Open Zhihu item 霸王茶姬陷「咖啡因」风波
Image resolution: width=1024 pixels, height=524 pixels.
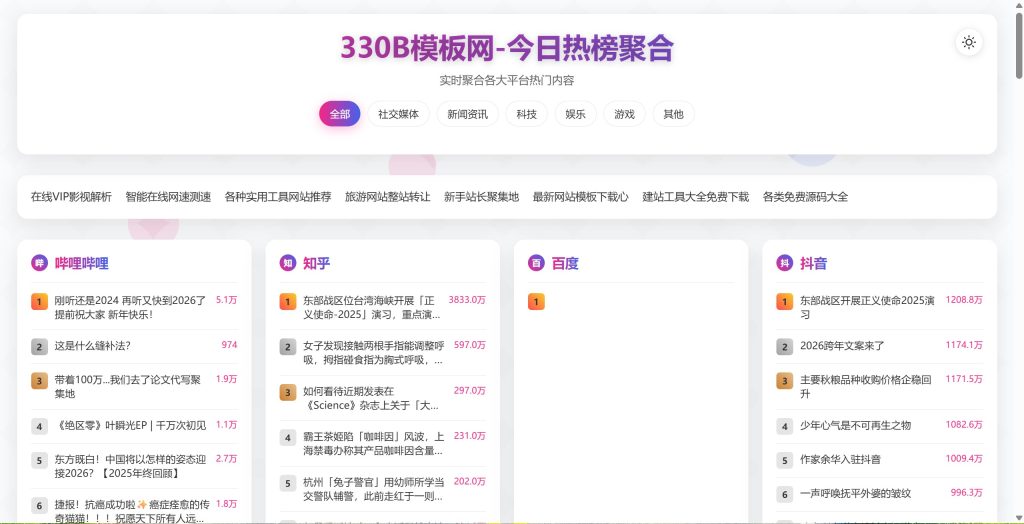tap(374, 443)
